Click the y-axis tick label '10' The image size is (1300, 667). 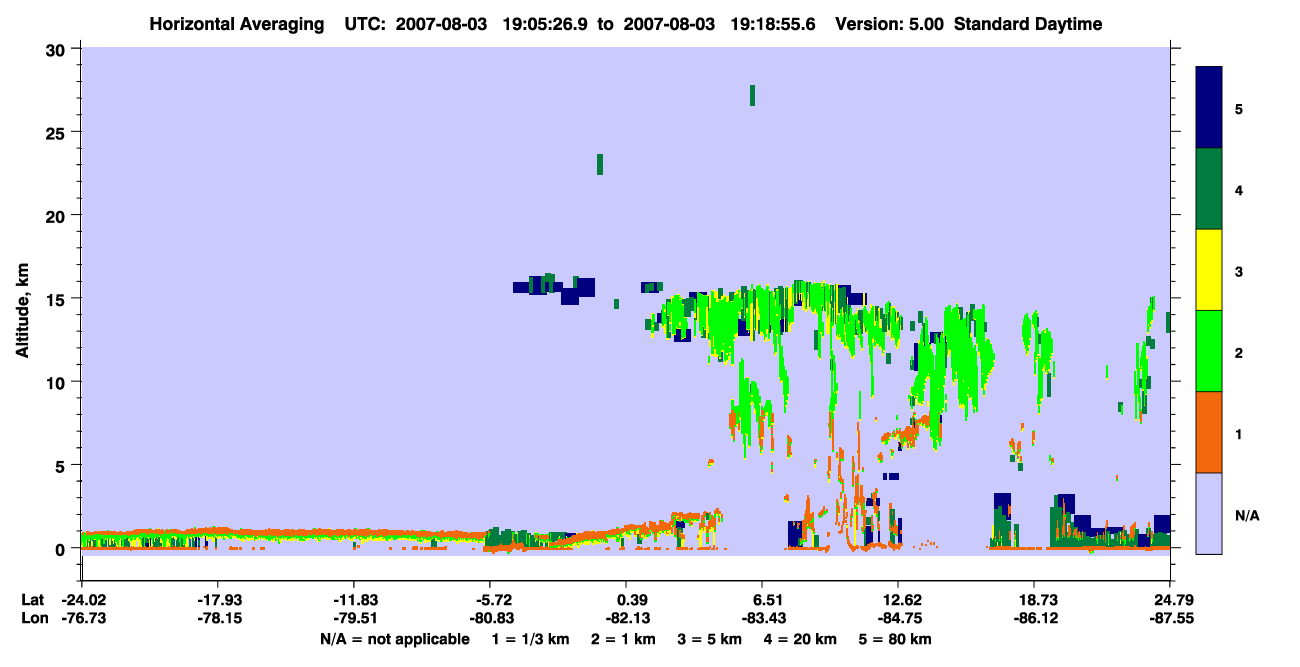(x=58, y=382)
